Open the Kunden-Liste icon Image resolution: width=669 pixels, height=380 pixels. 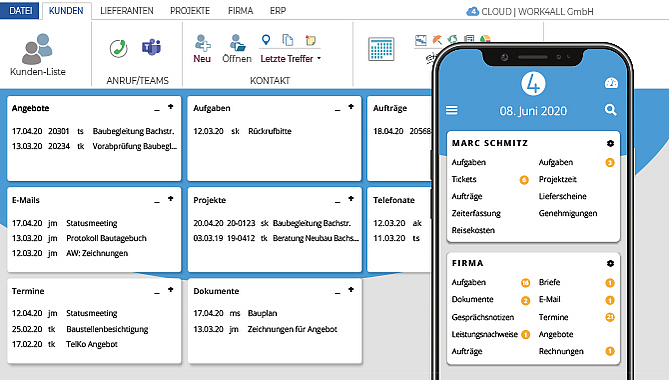38,49
